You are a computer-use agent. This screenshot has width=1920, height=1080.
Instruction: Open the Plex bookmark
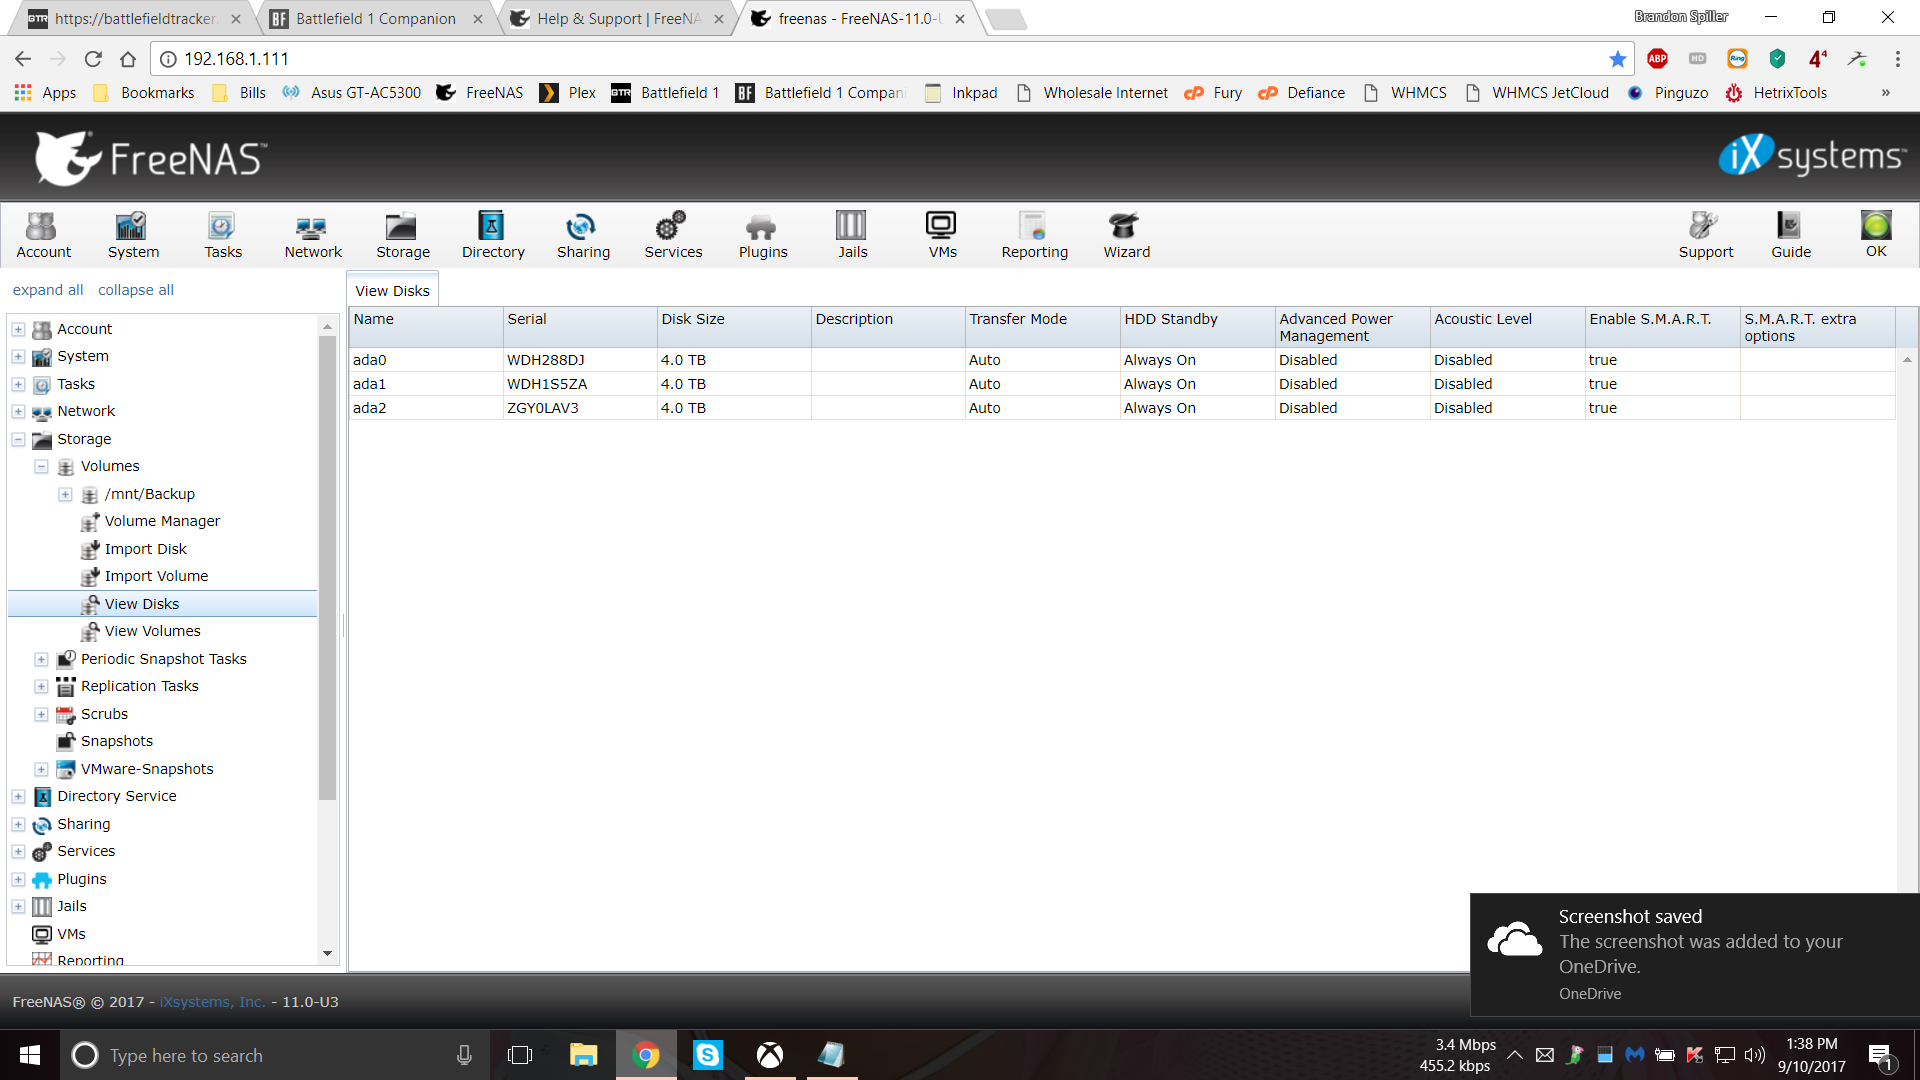[567, 93]
